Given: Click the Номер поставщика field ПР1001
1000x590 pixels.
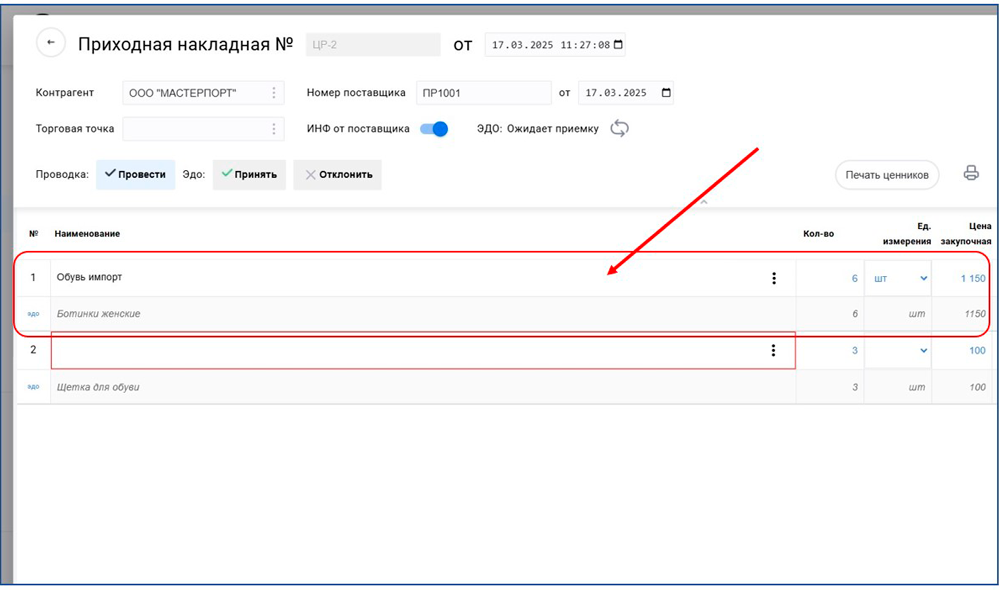Looking at the screenshot, I should (x=482, y=93).
